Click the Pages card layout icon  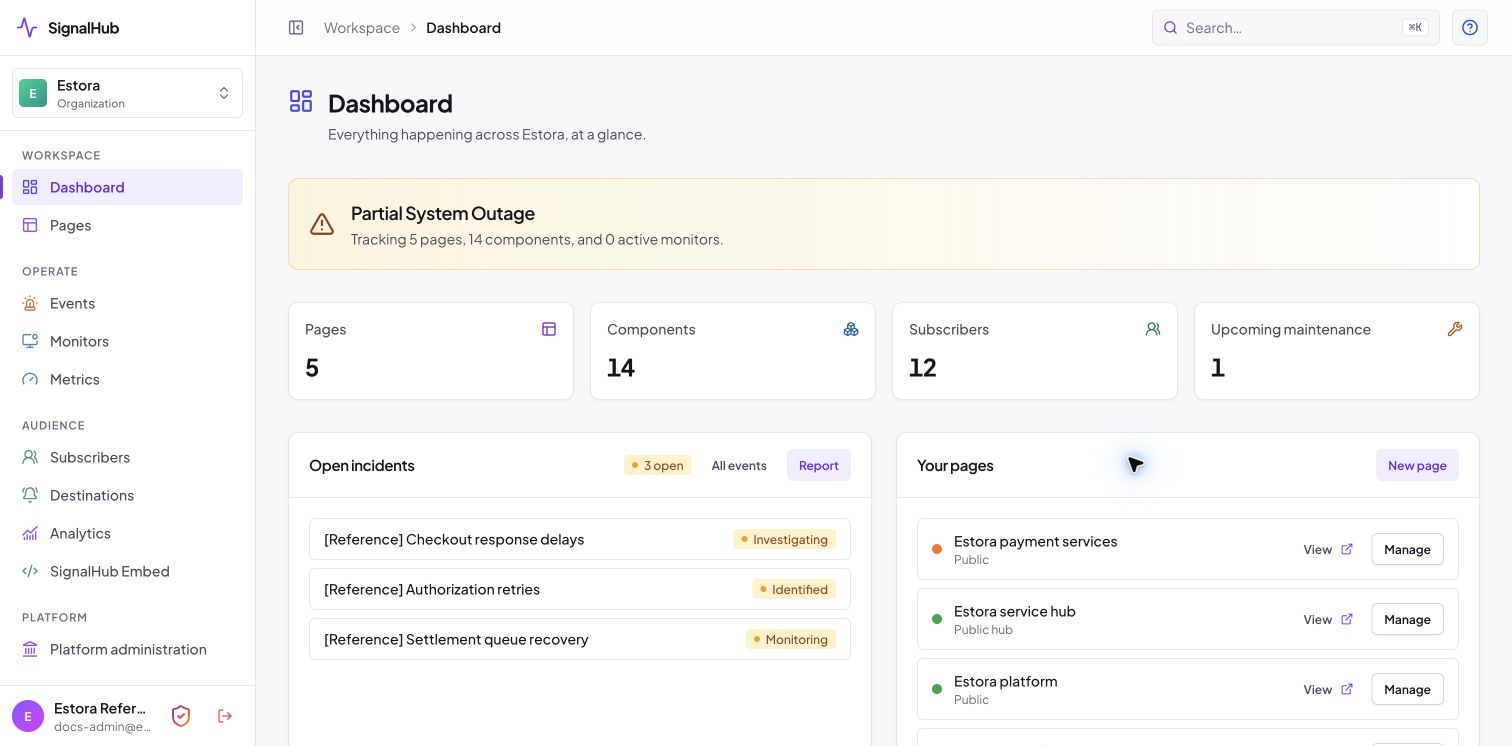pyautogui.click(x=549, y=329)
